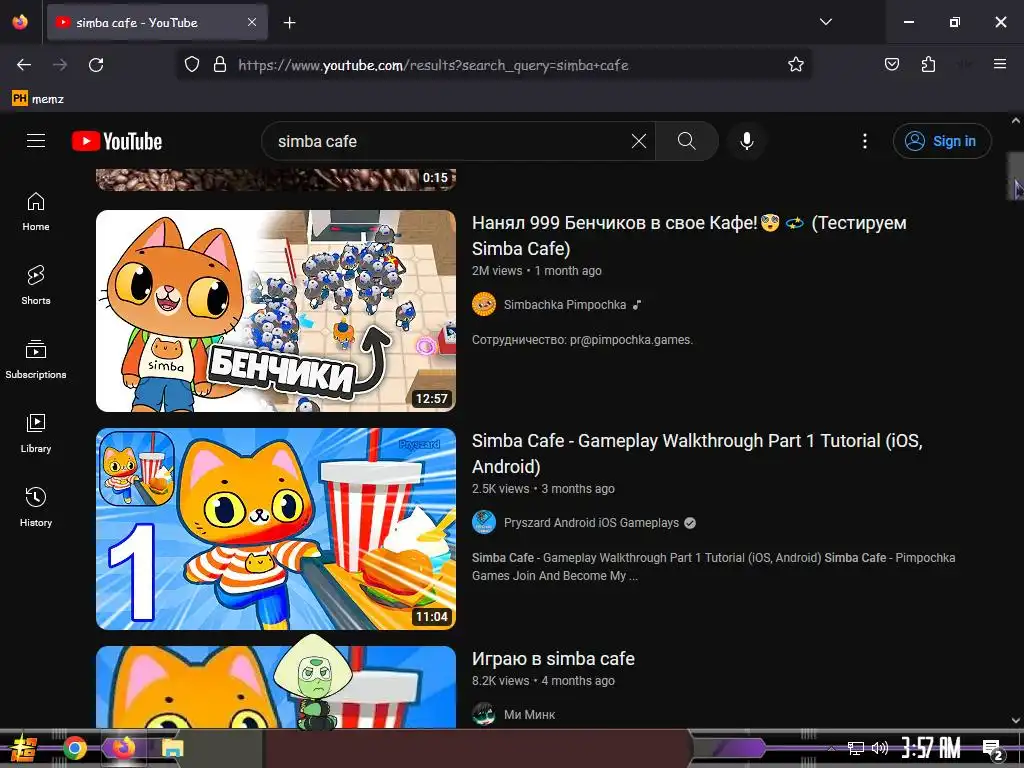Bookmark this page with the star

[795, 65]
